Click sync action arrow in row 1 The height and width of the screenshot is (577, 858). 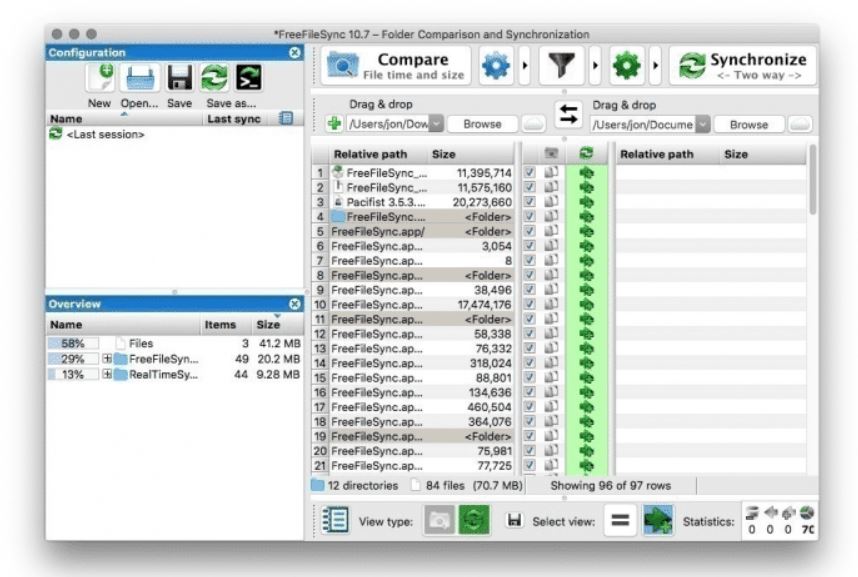click(587, 173)
